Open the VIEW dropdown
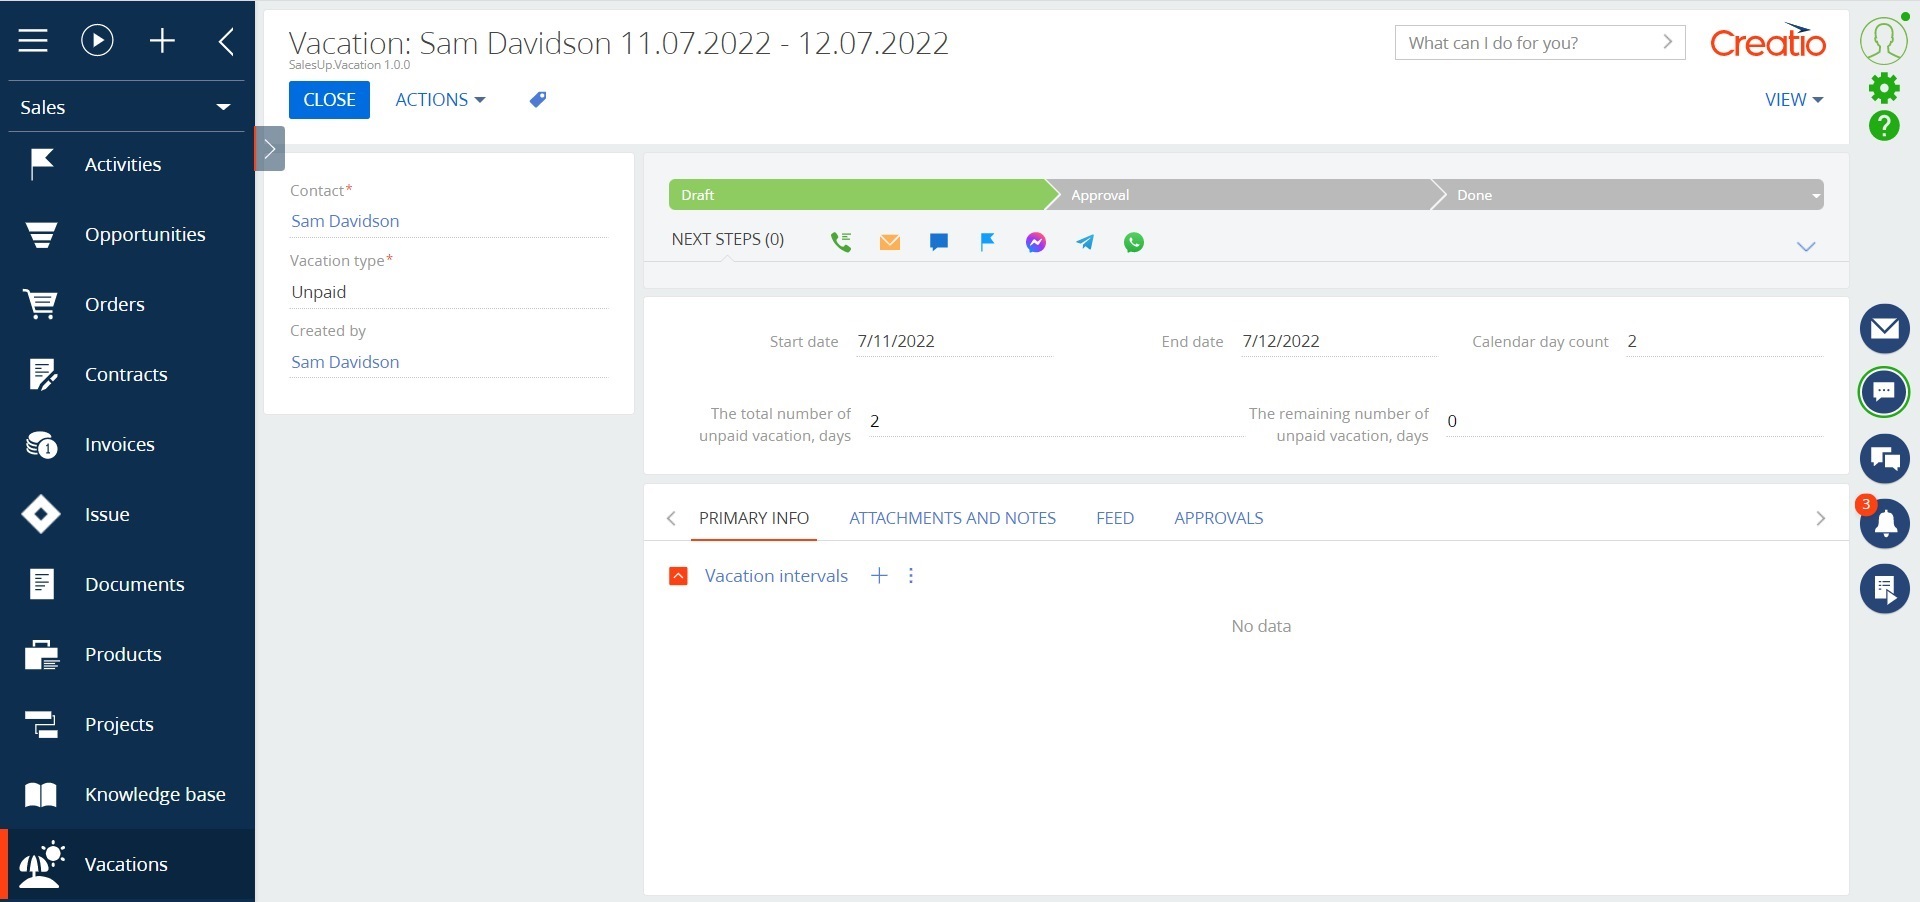 tap(1794, 100)
